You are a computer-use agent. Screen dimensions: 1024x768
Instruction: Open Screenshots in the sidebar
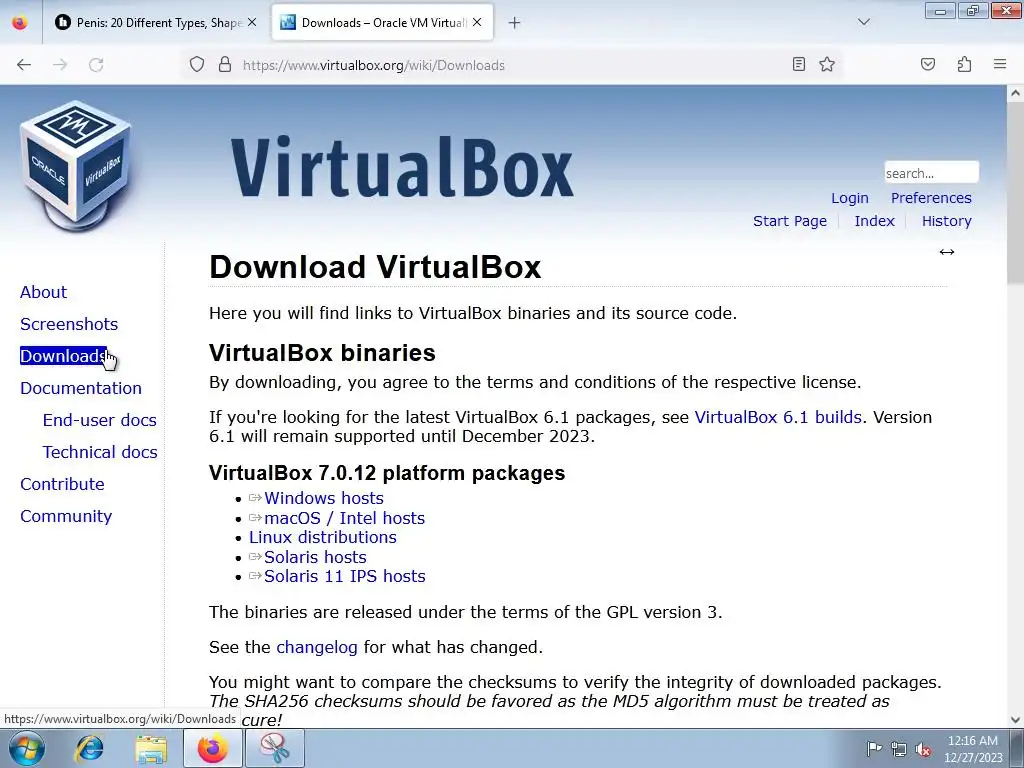(69, 324)
